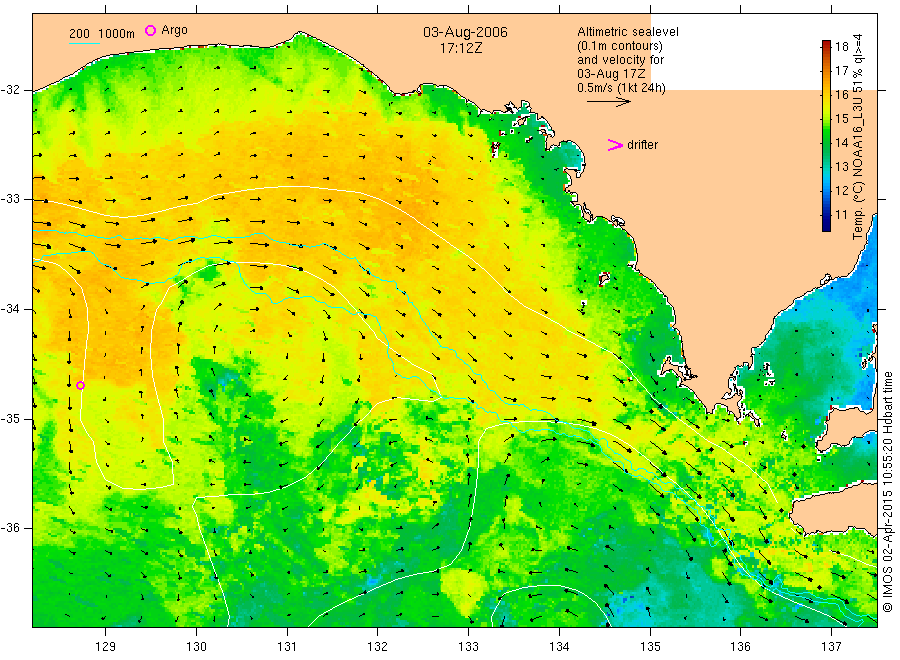The image size is (900, 660).
Task: Click the 'Altimetric sealevel' caption line
Action: (627, 32)
